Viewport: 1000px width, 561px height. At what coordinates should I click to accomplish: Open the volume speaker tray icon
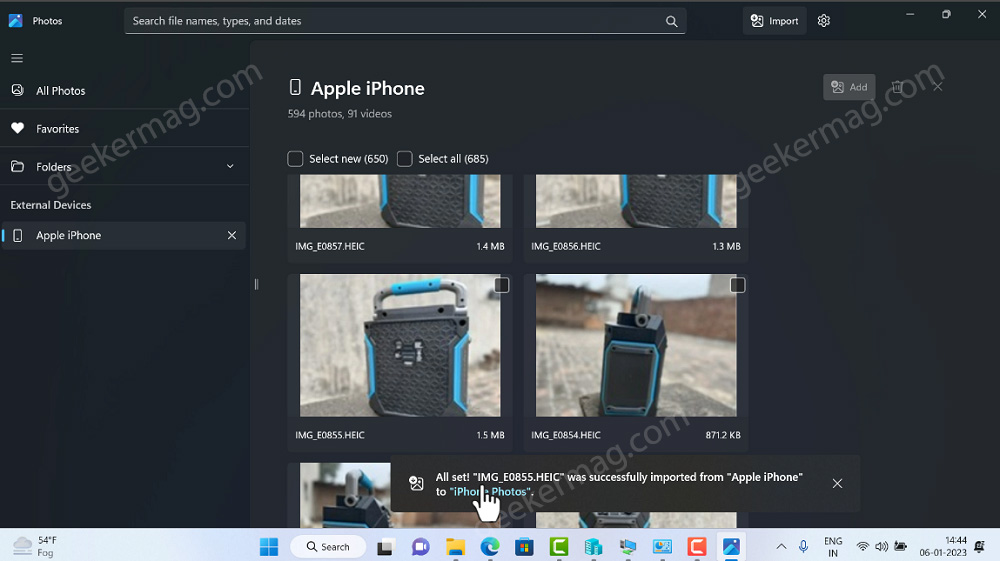pyautogui.click(x=881, y=546)
